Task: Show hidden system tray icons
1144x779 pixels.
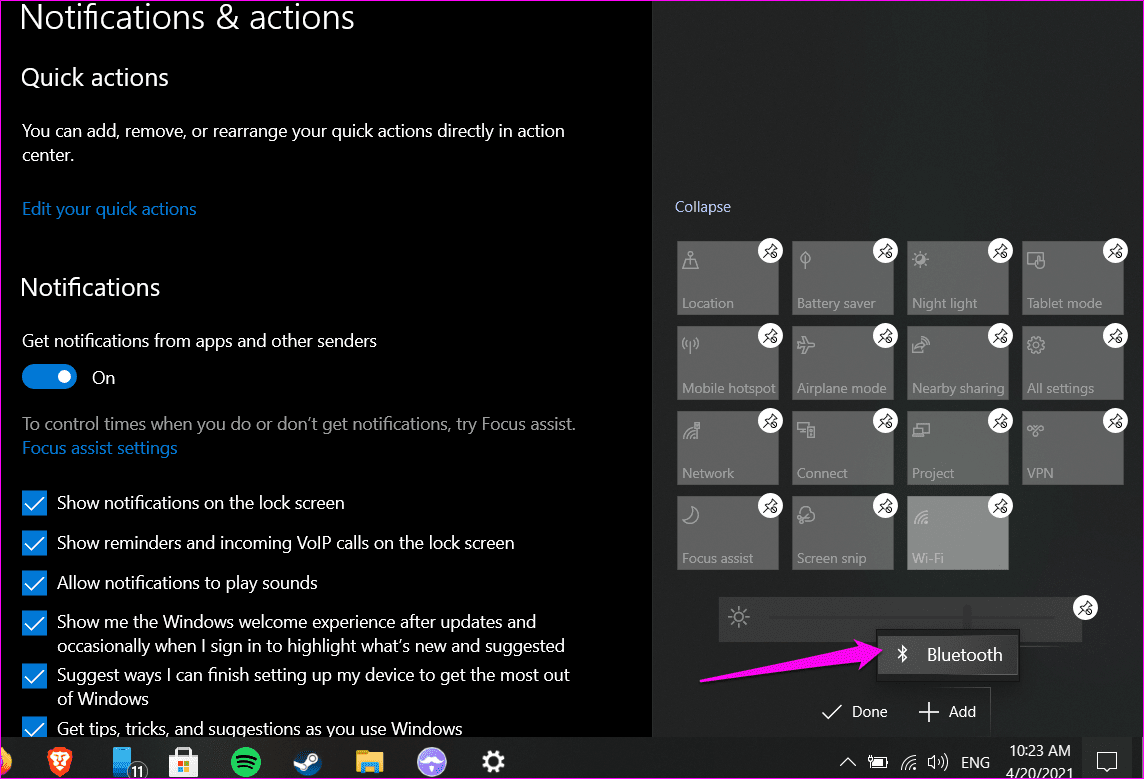Action: [x=847, y=762]
